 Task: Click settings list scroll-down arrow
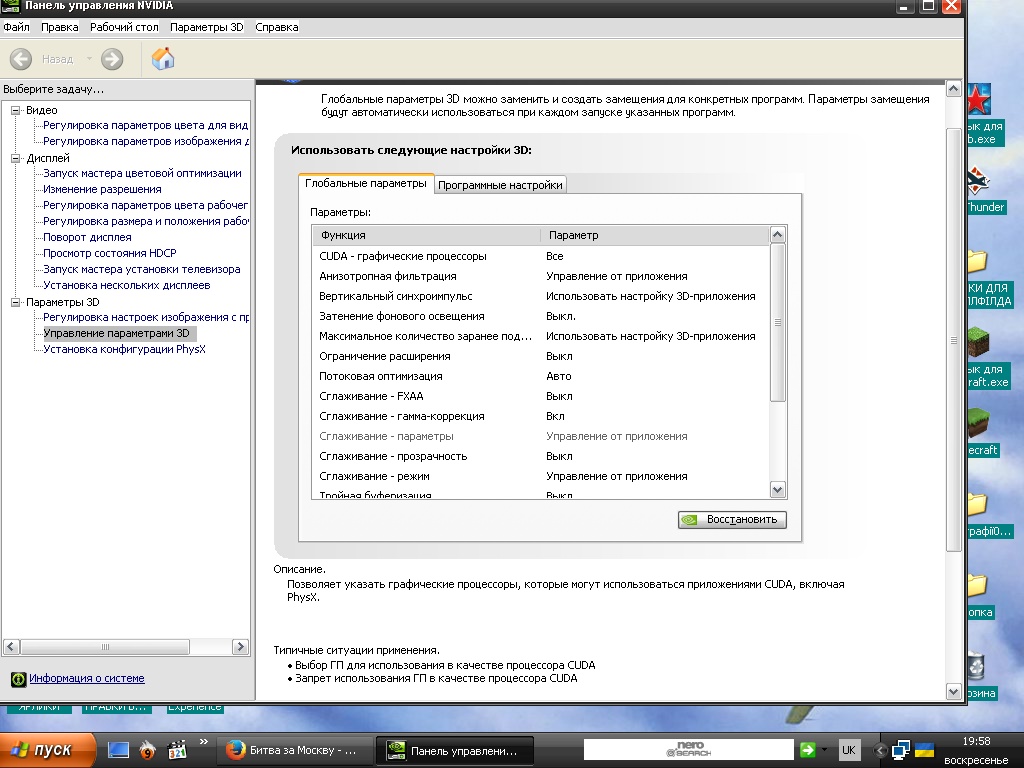click(777, 490)
